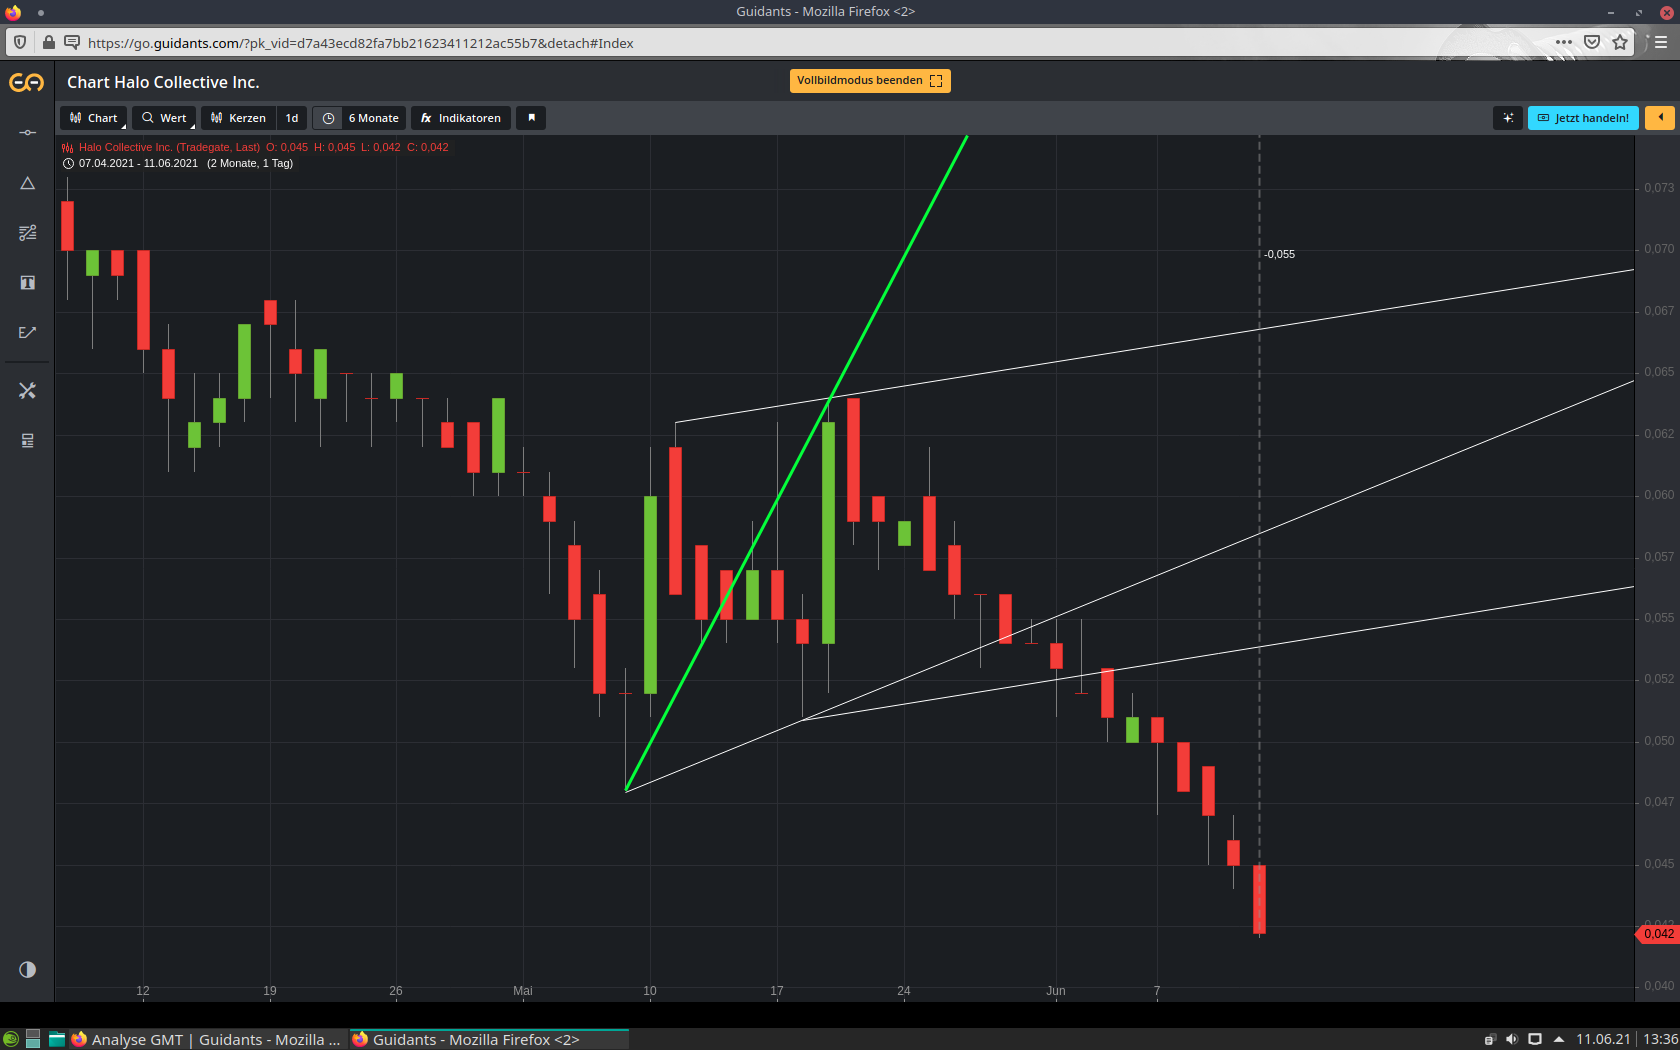
Task: Open the Chart dropdown menu
Action: click(x=94, y=118)
